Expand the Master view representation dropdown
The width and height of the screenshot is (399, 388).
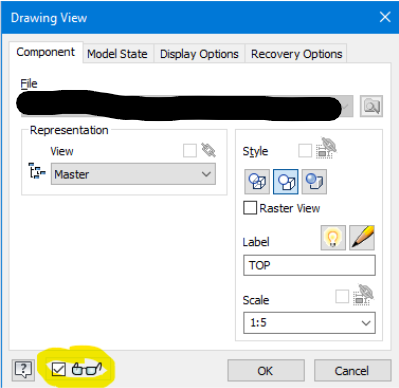point(133,174)
